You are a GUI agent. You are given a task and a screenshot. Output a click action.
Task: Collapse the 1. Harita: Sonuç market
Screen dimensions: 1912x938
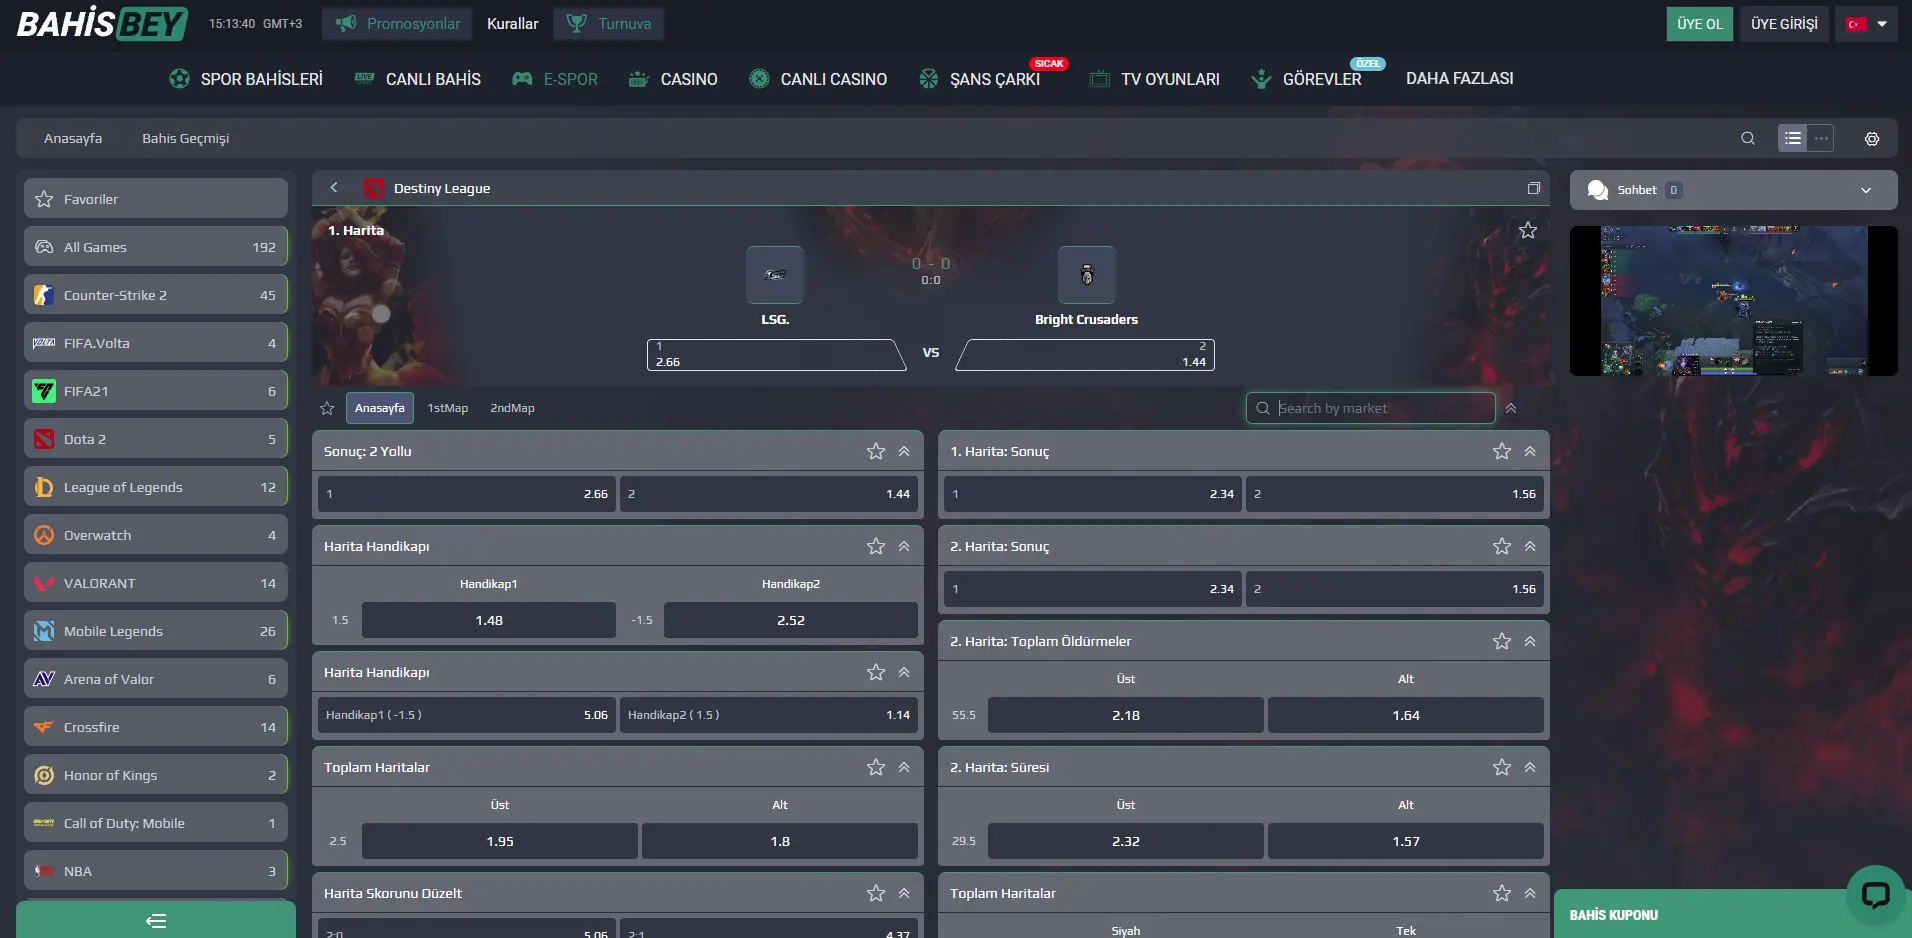(1530, 451)
